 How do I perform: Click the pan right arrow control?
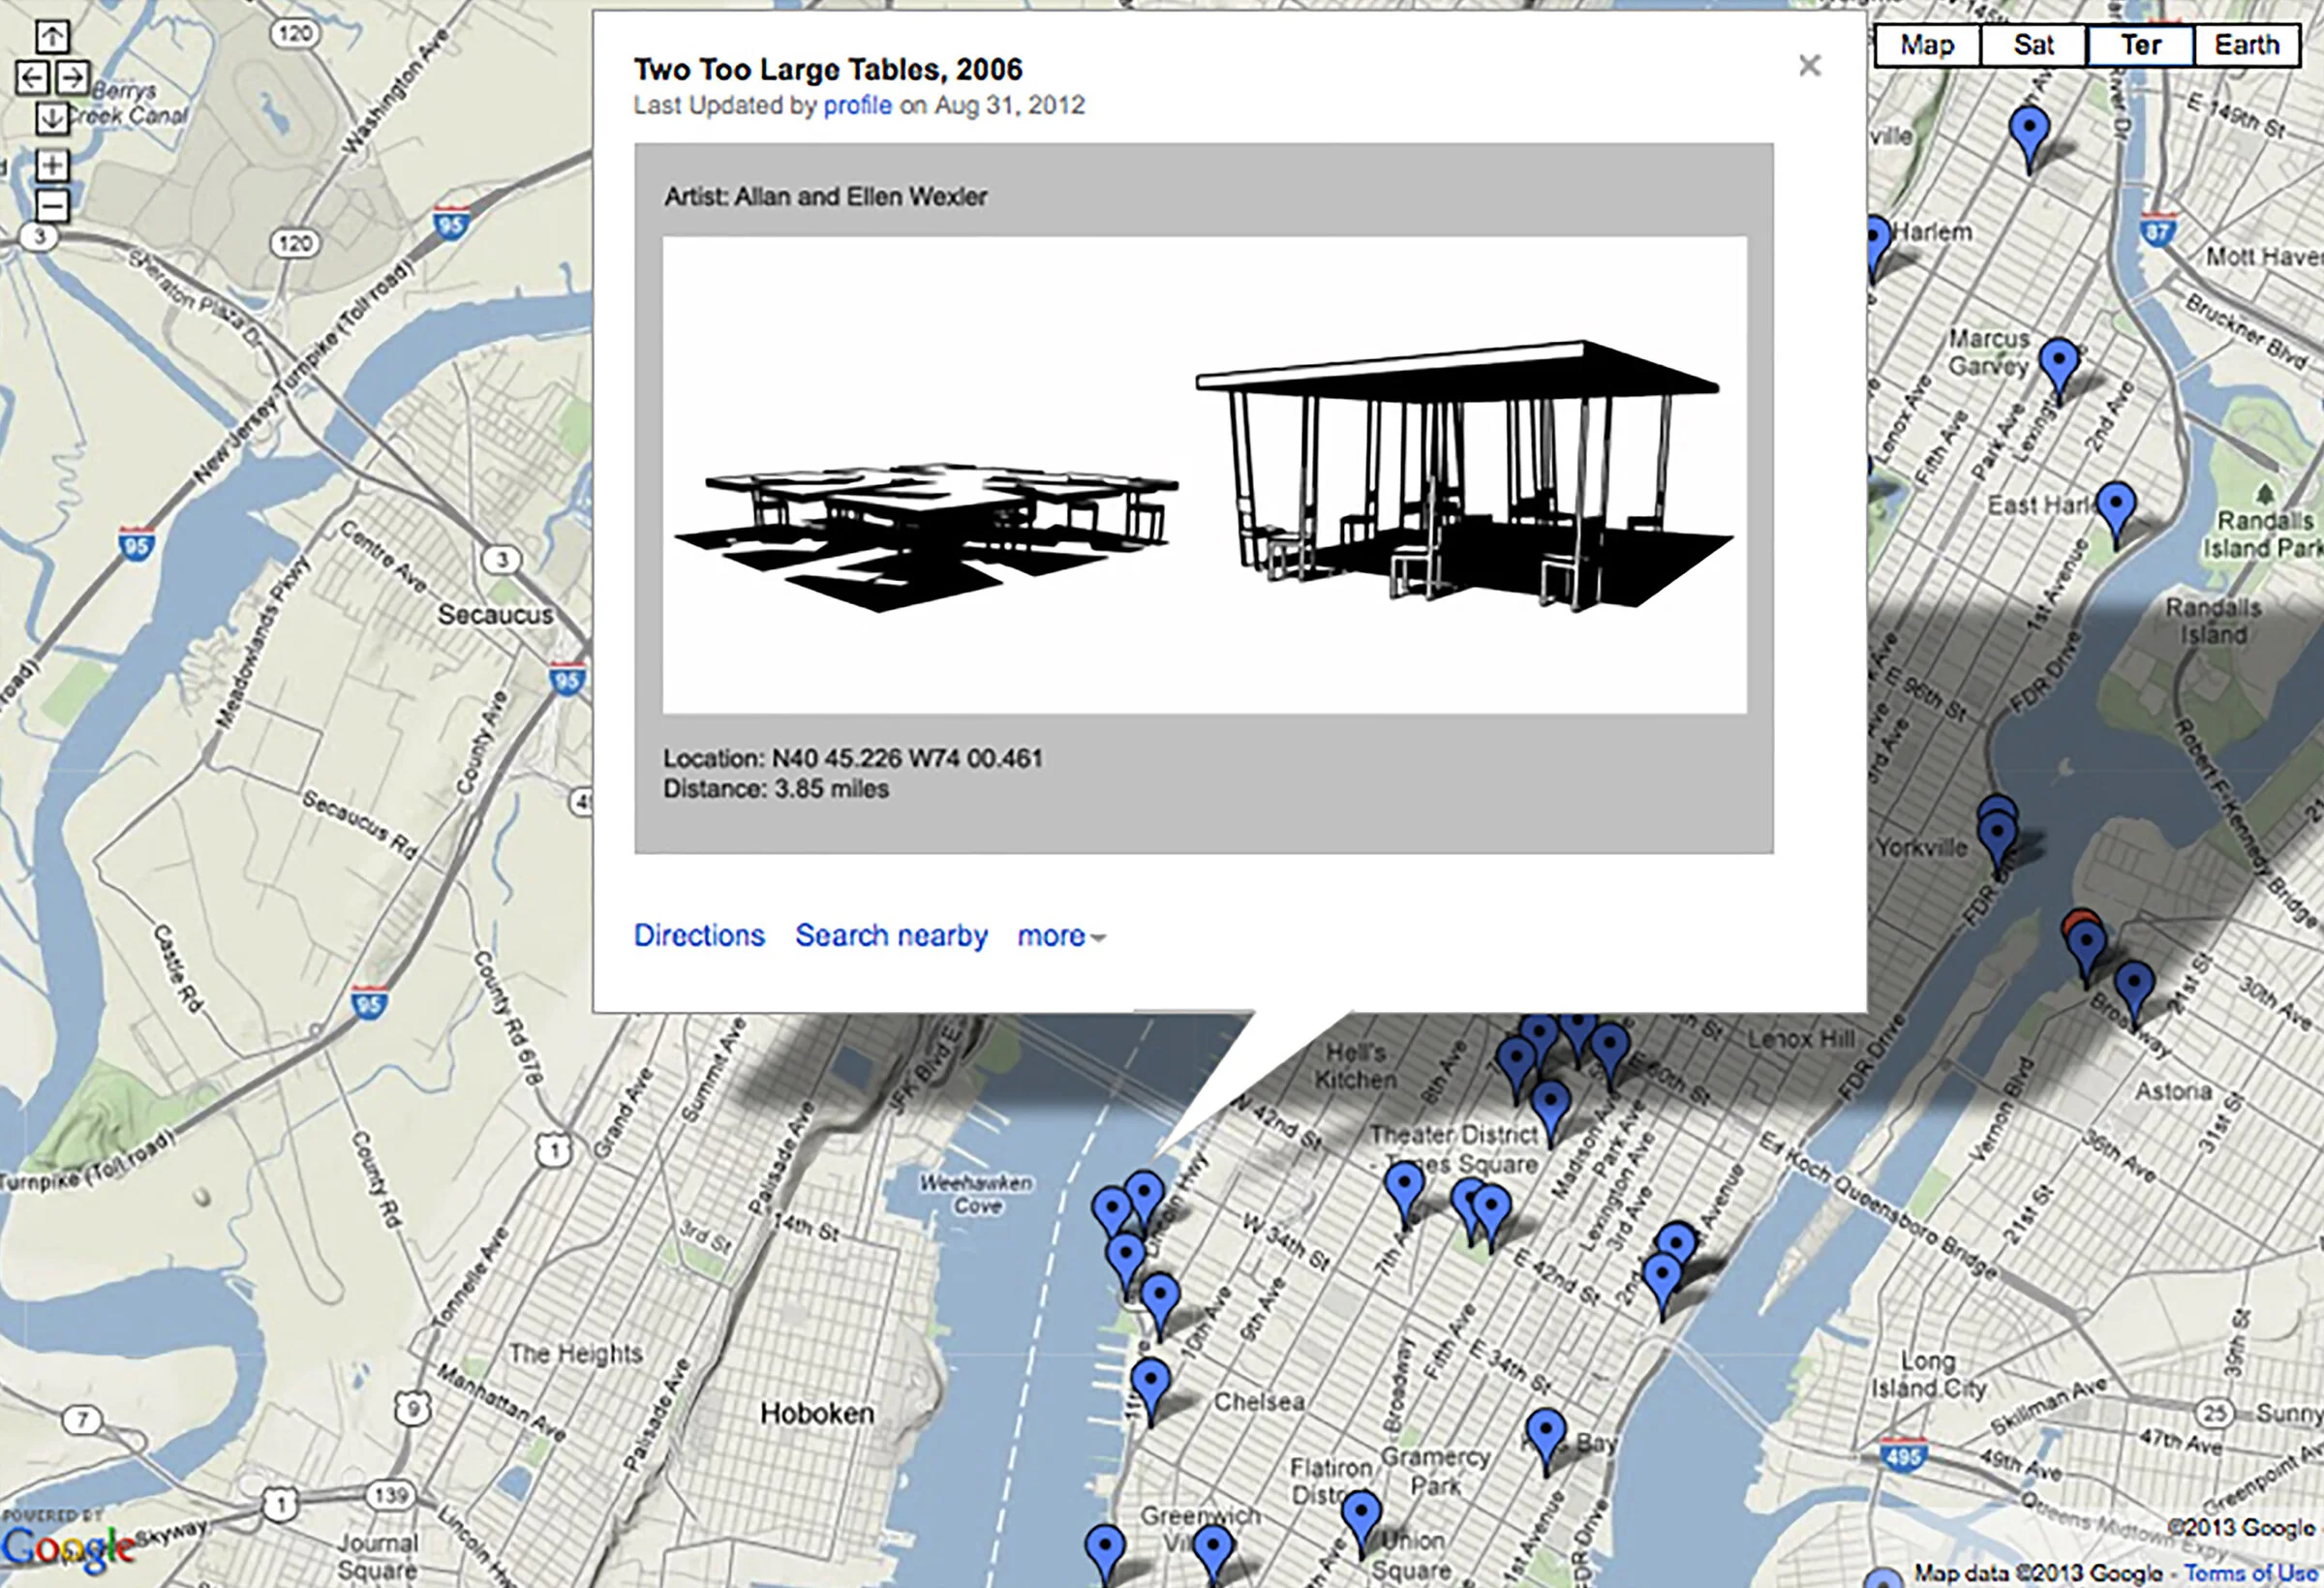click(72, 77)
